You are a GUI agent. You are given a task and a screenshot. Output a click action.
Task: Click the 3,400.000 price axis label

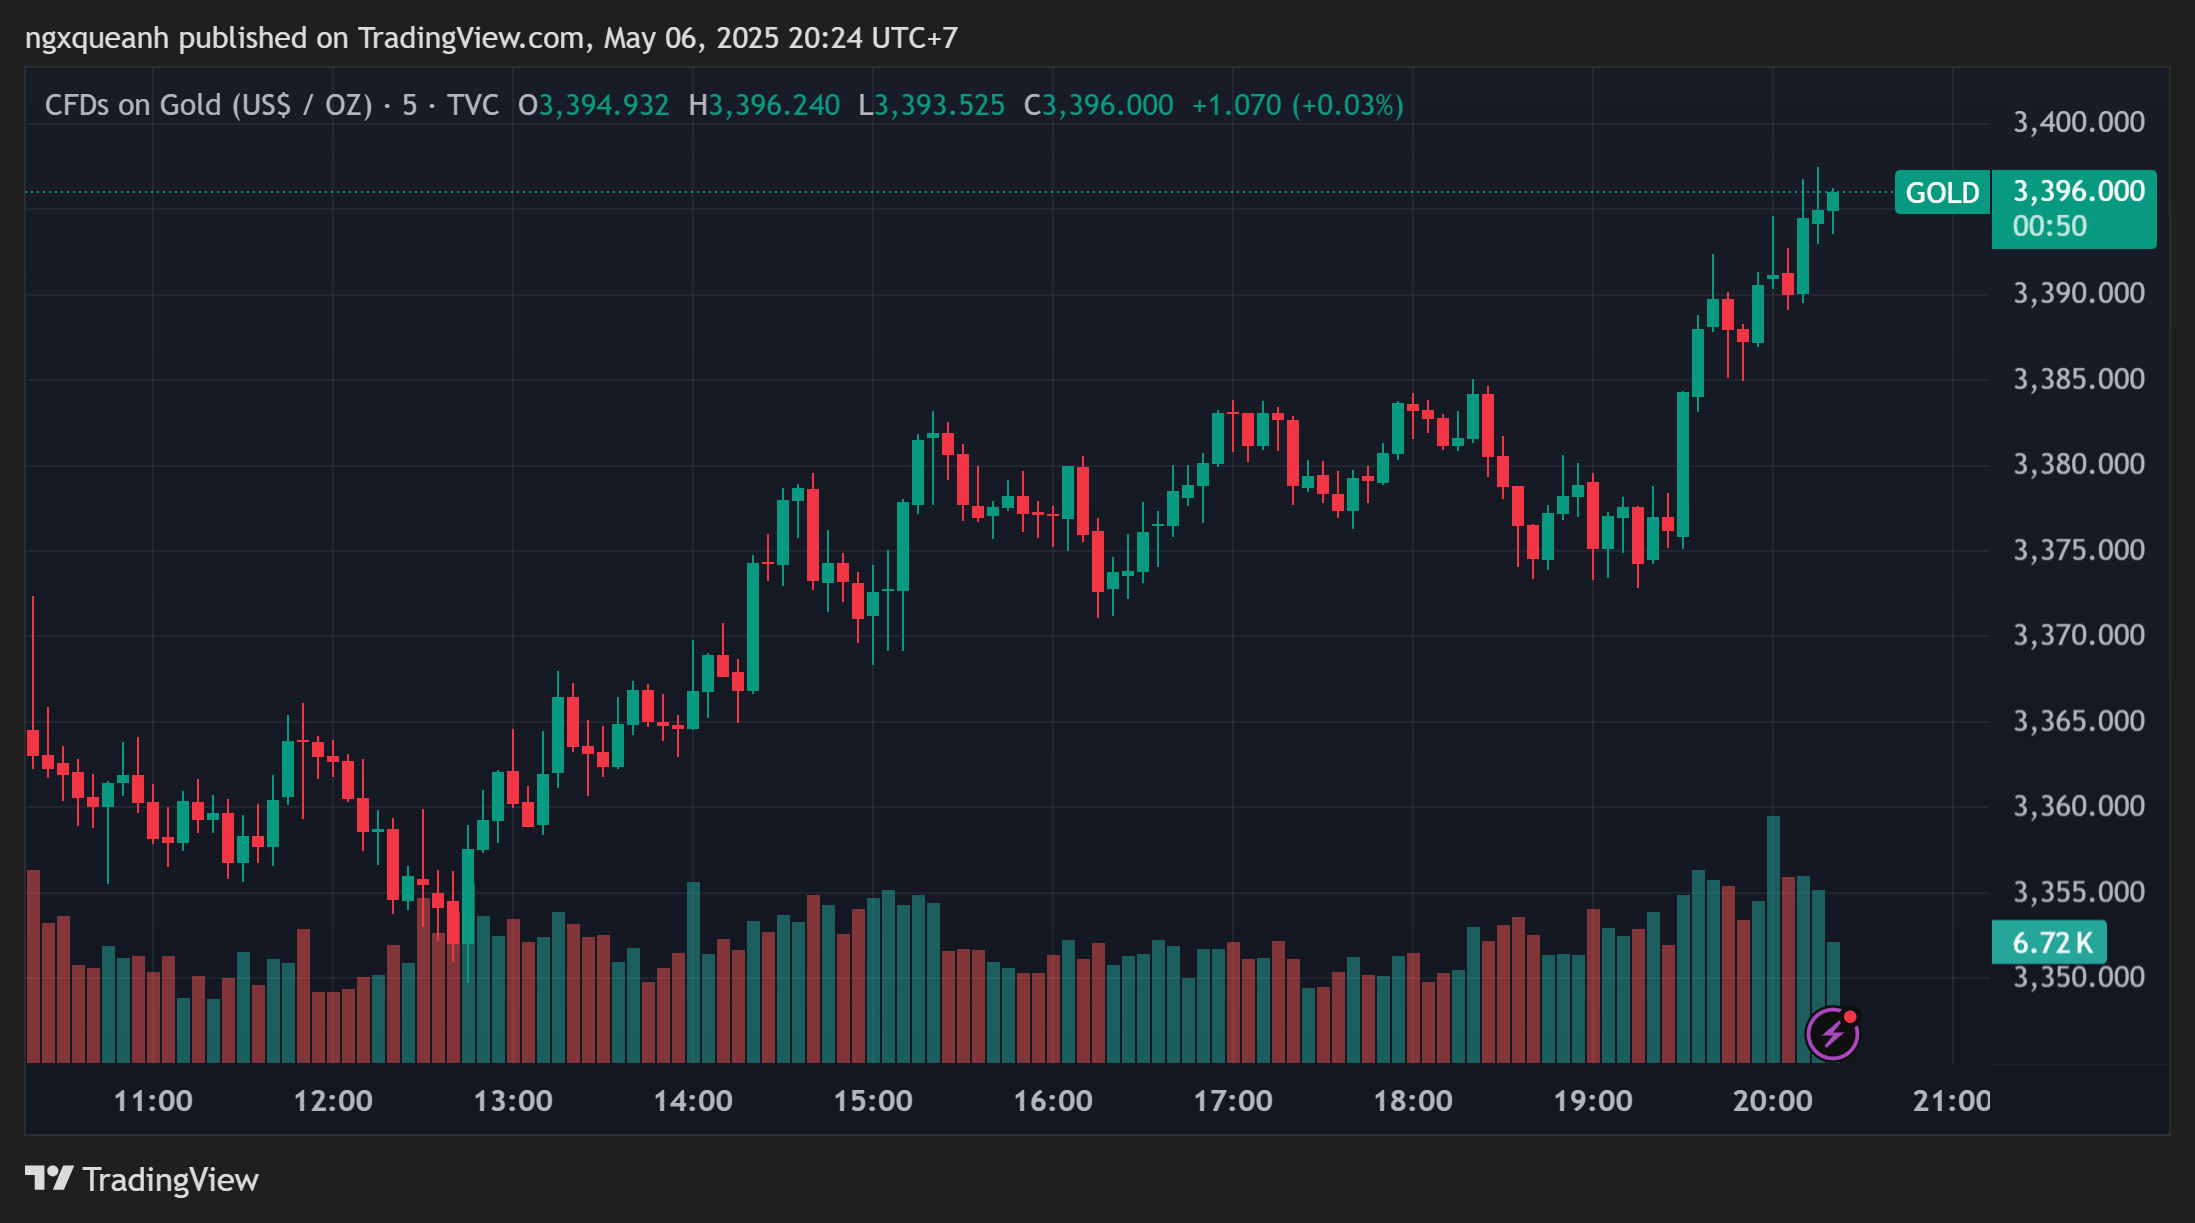click(x=2079, y=122)
